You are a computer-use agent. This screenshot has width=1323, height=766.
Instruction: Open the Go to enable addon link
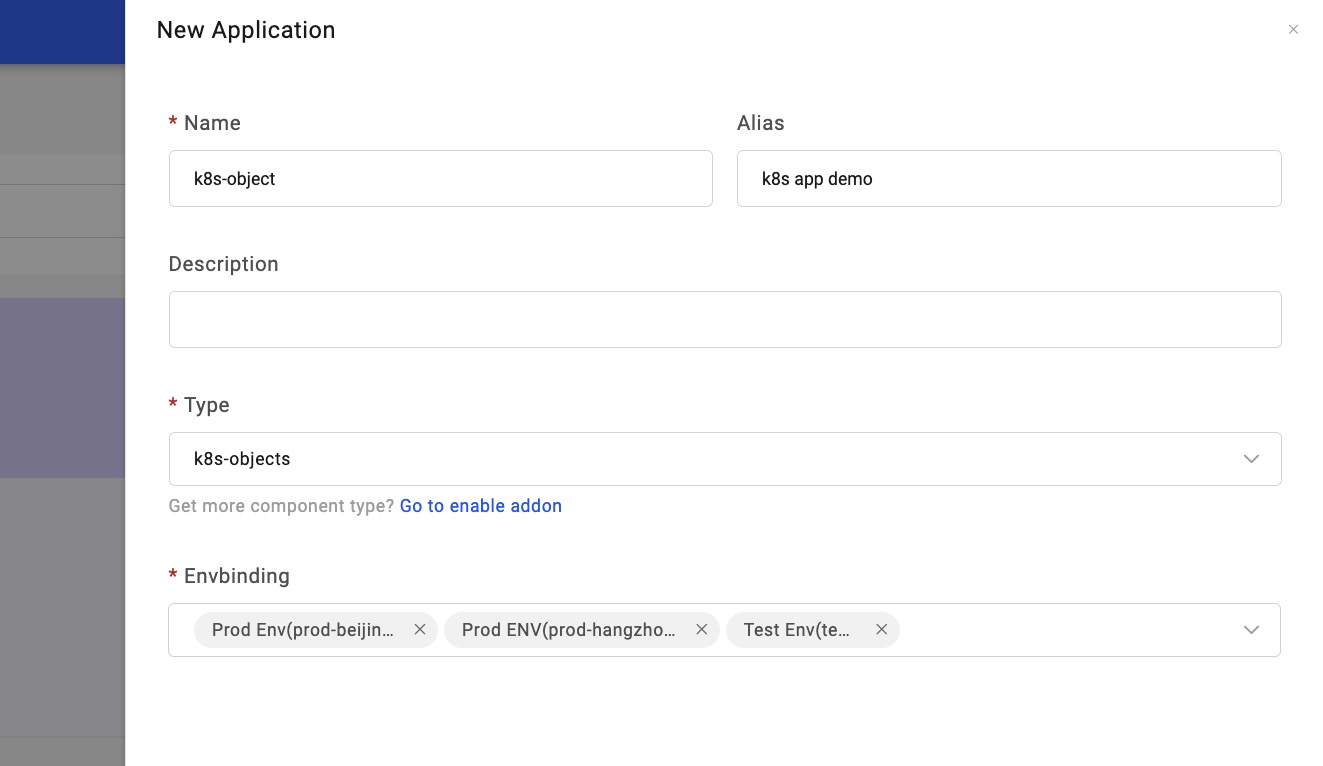(x=480, y=506)
